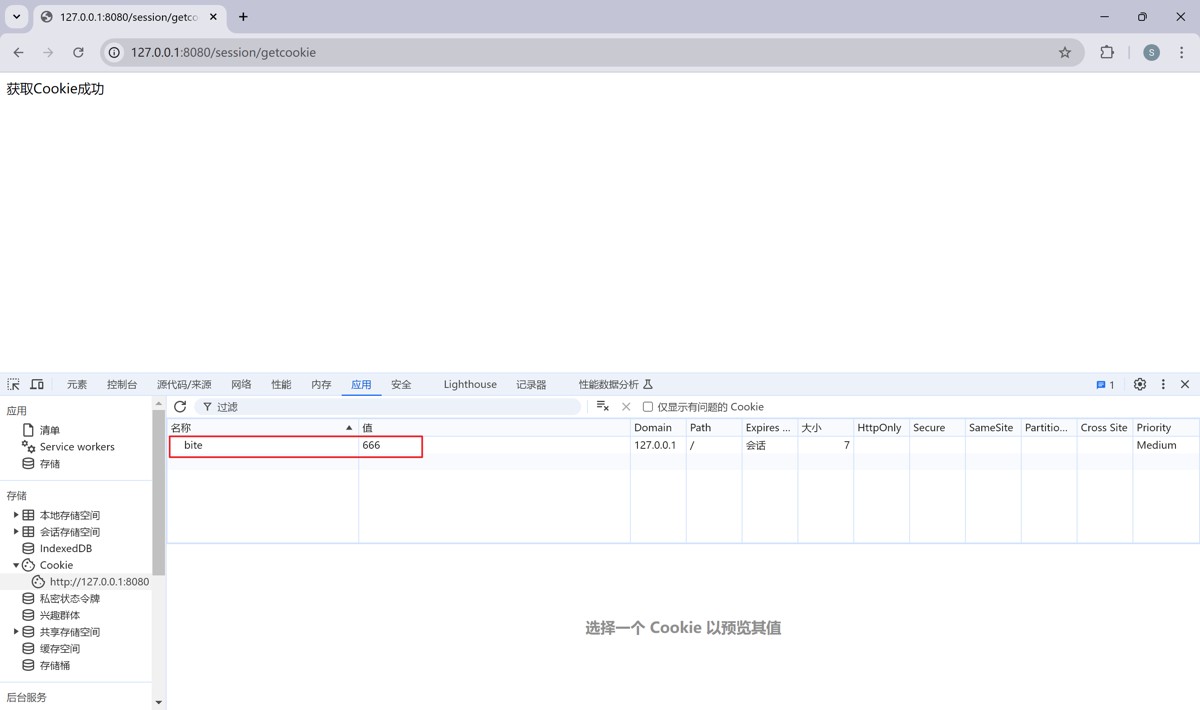1200x710 pixels.
Task: Sort cookies by 名称 column
Action: pos(262,427)
